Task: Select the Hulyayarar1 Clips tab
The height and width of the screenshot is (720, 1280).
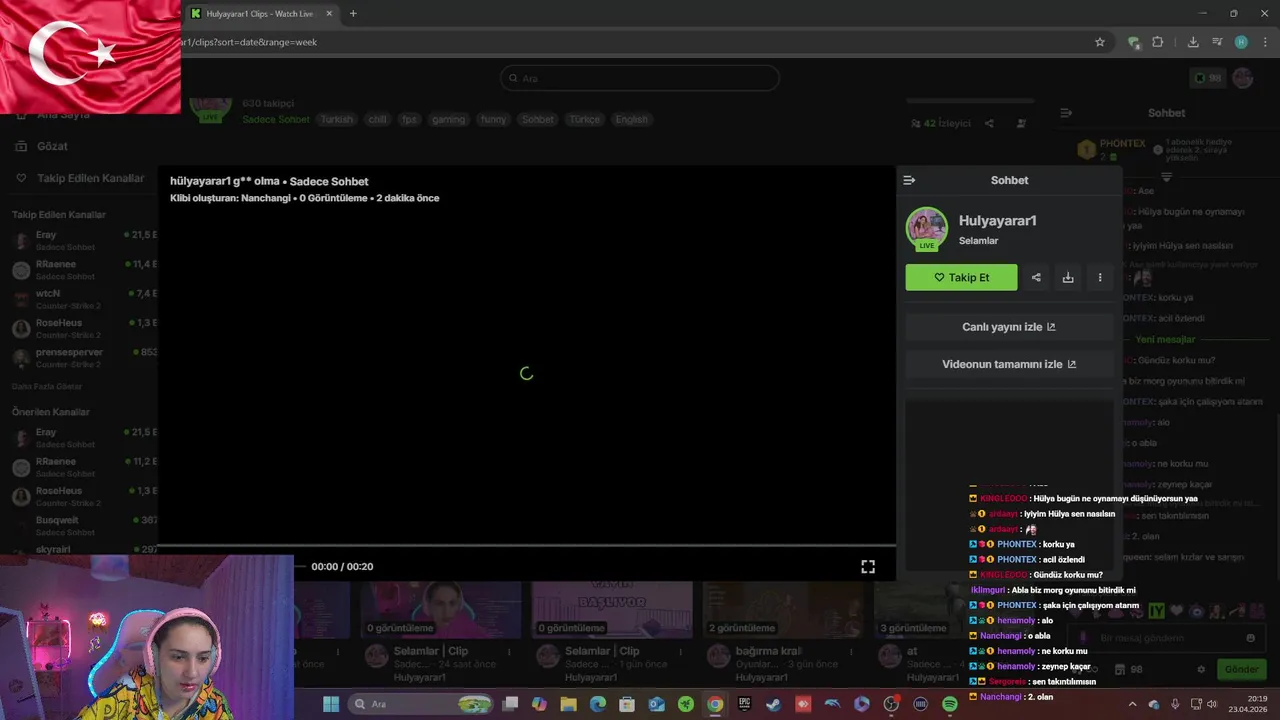Action: 262,14
